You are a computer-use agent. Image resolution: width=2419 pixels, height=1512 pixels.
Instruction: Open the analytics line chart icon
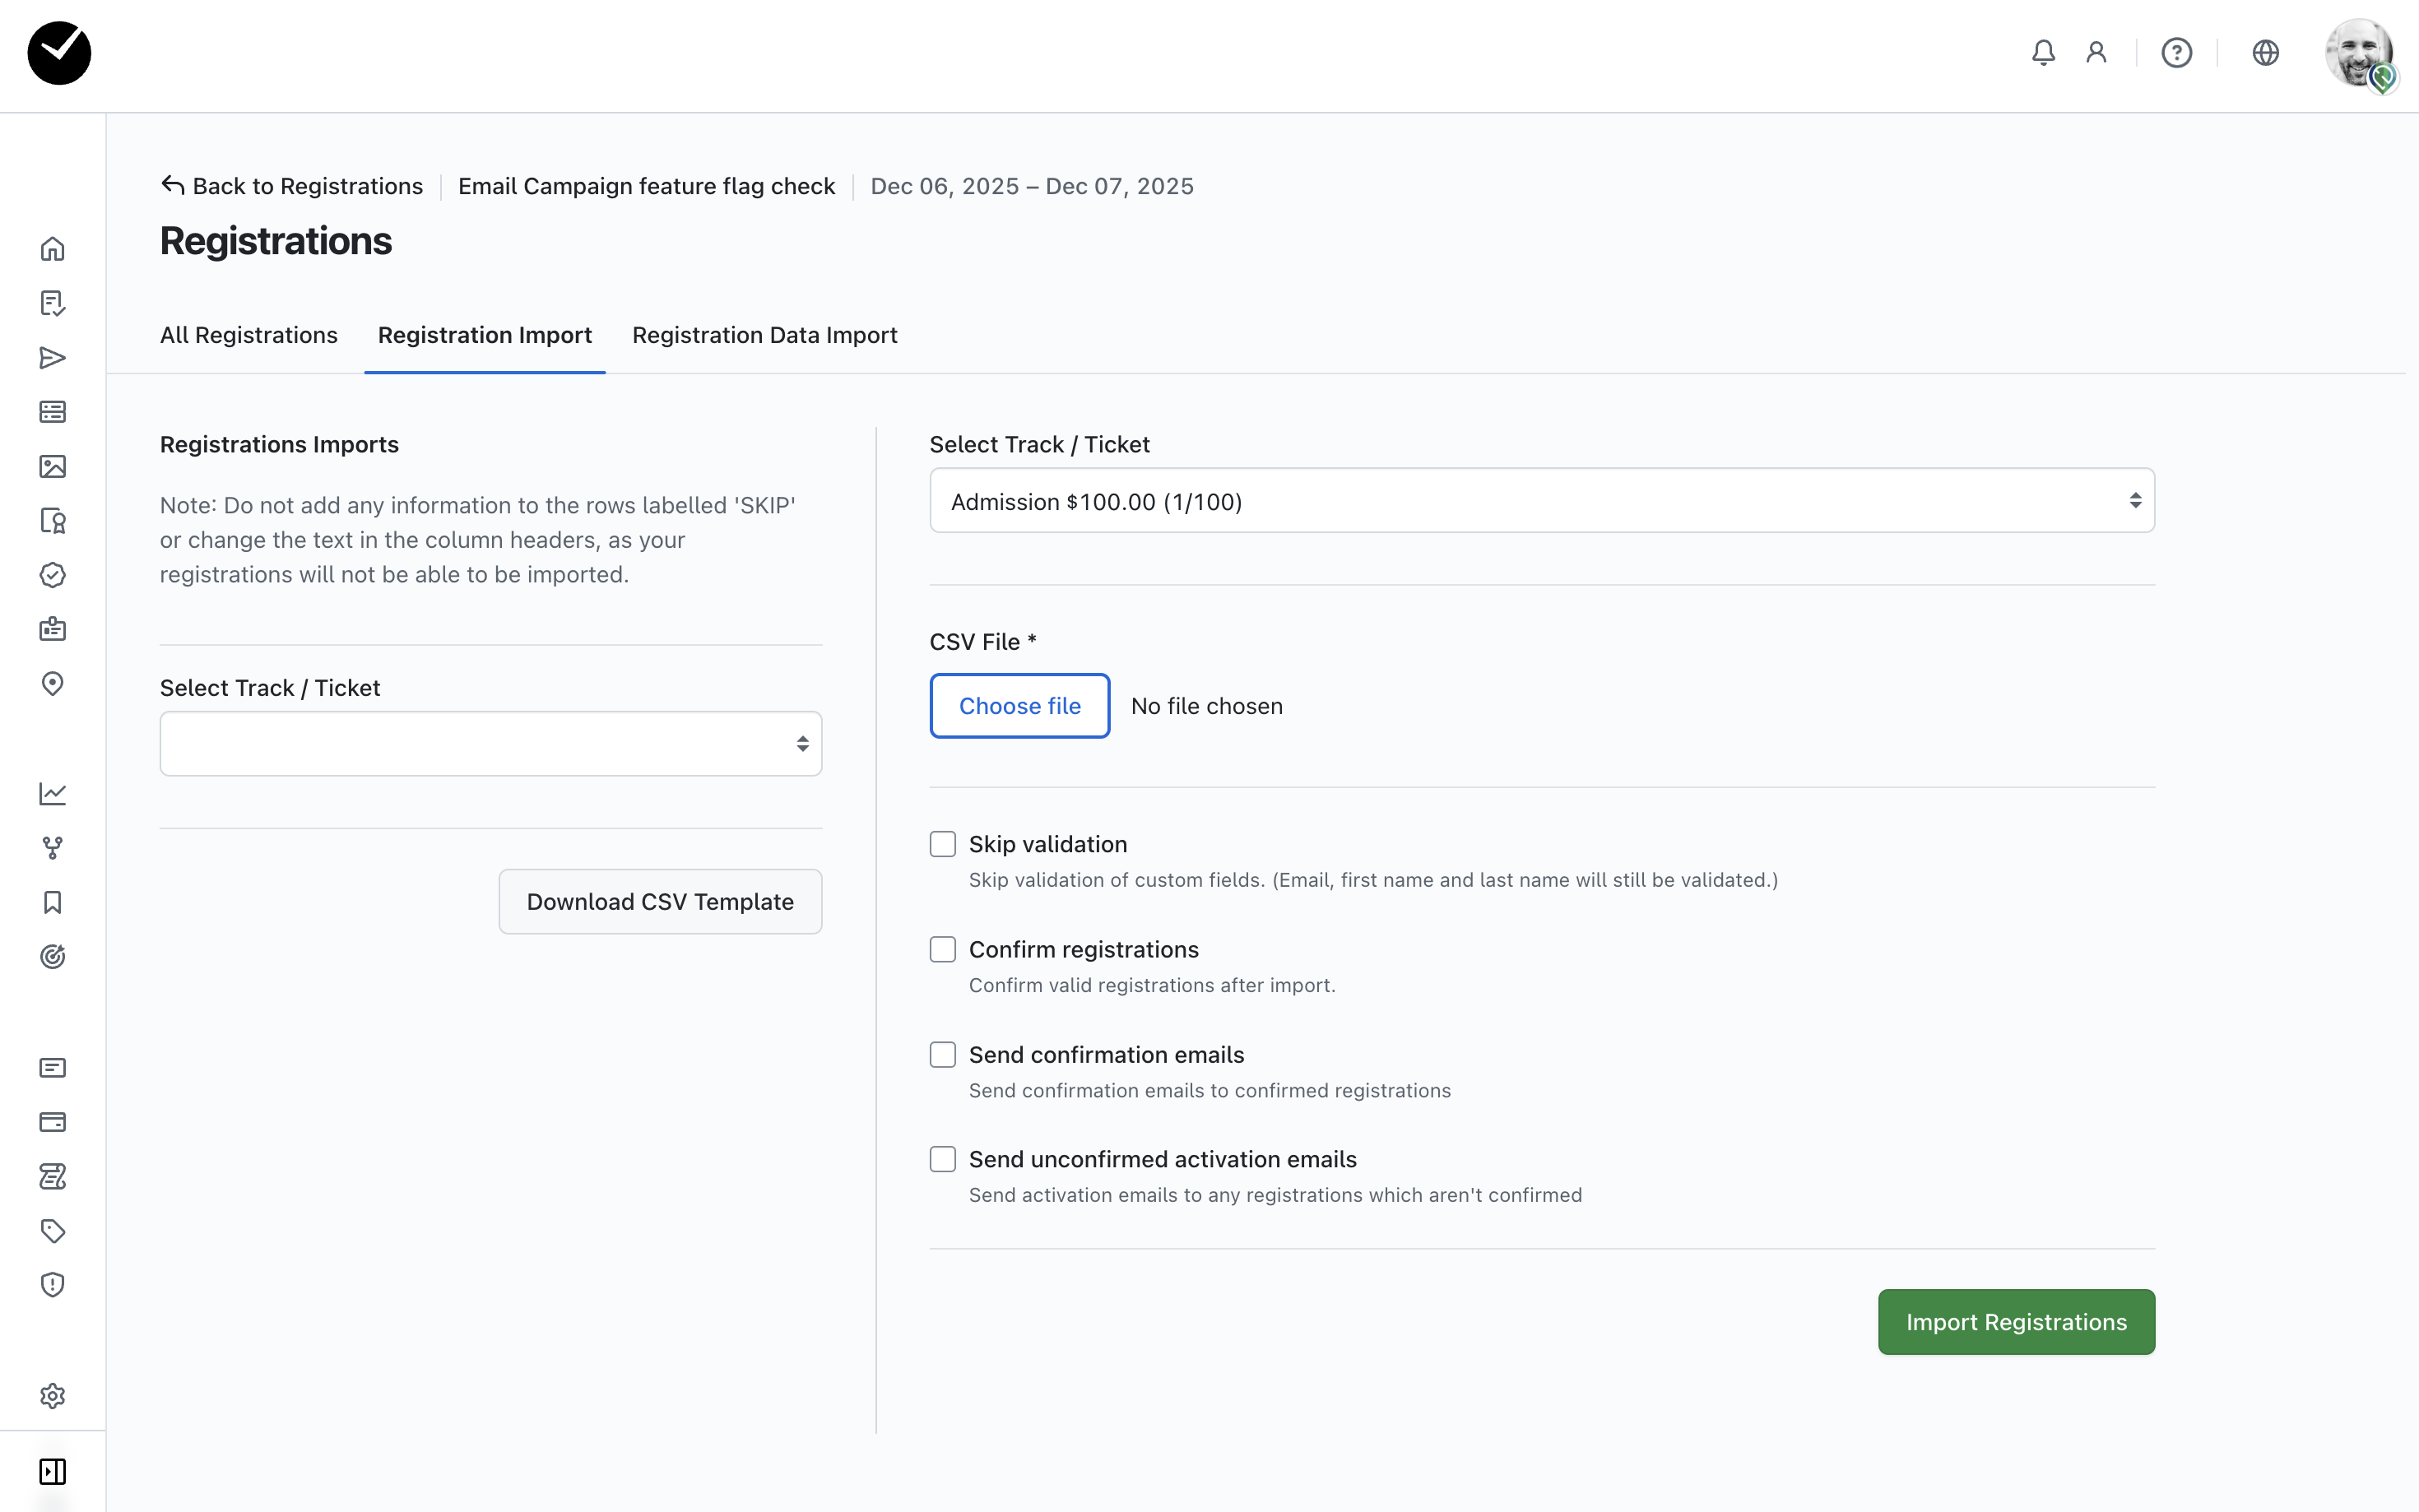[52, 793]
